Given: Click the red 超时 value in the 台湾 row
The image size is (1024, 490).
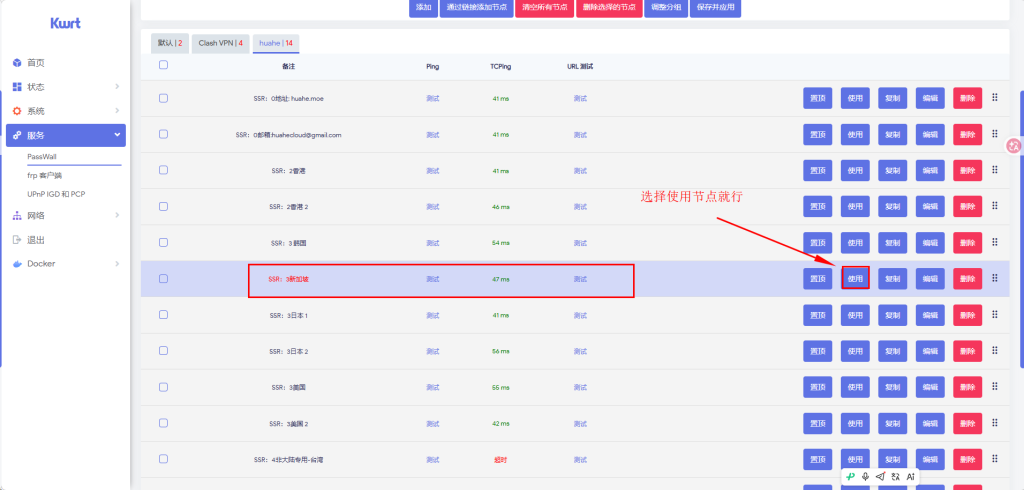Looking at the screenshot, I should 500,459.
